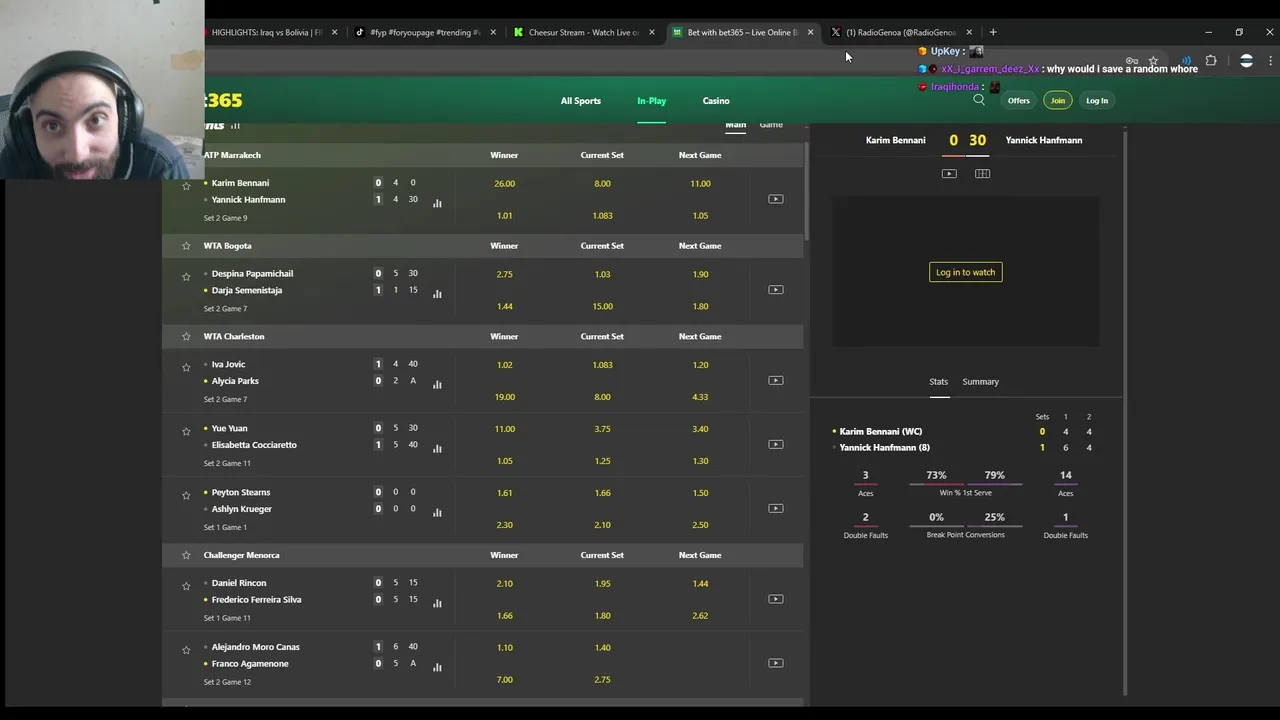Select the Main markets tab

point(735,125)
